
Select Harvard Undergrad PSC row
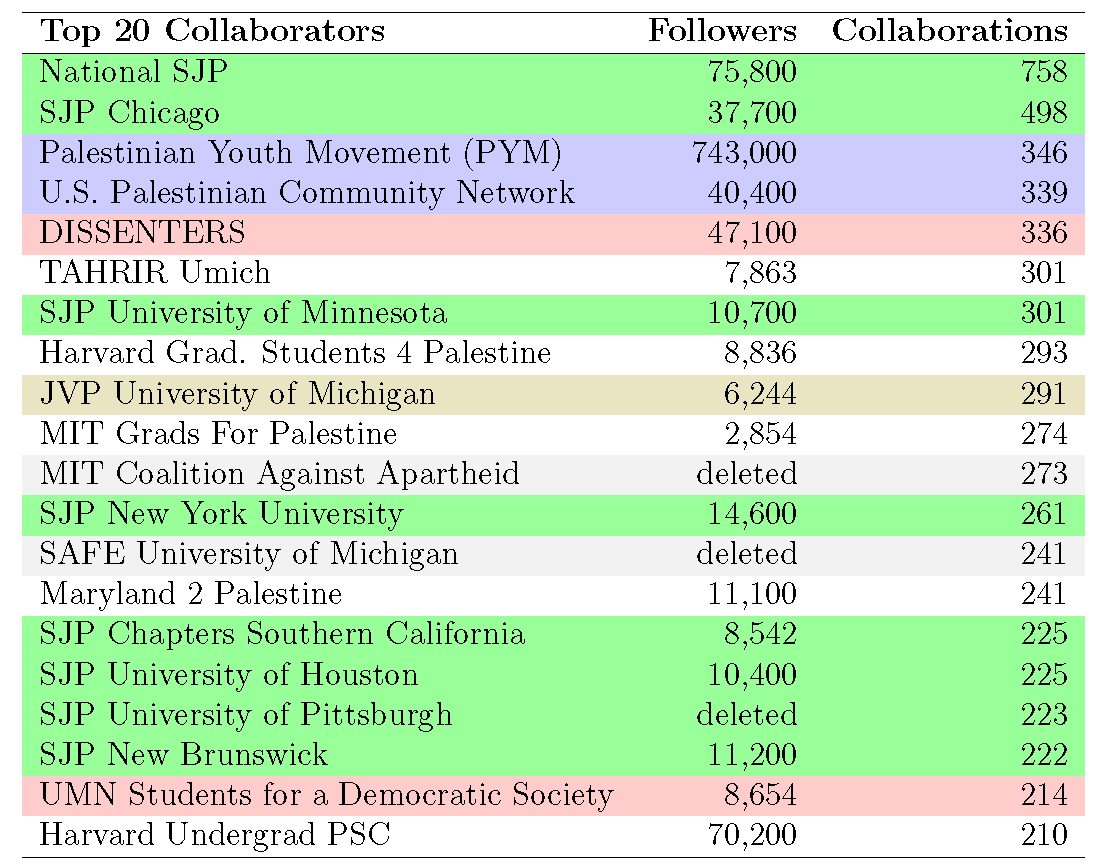(214, 835)
